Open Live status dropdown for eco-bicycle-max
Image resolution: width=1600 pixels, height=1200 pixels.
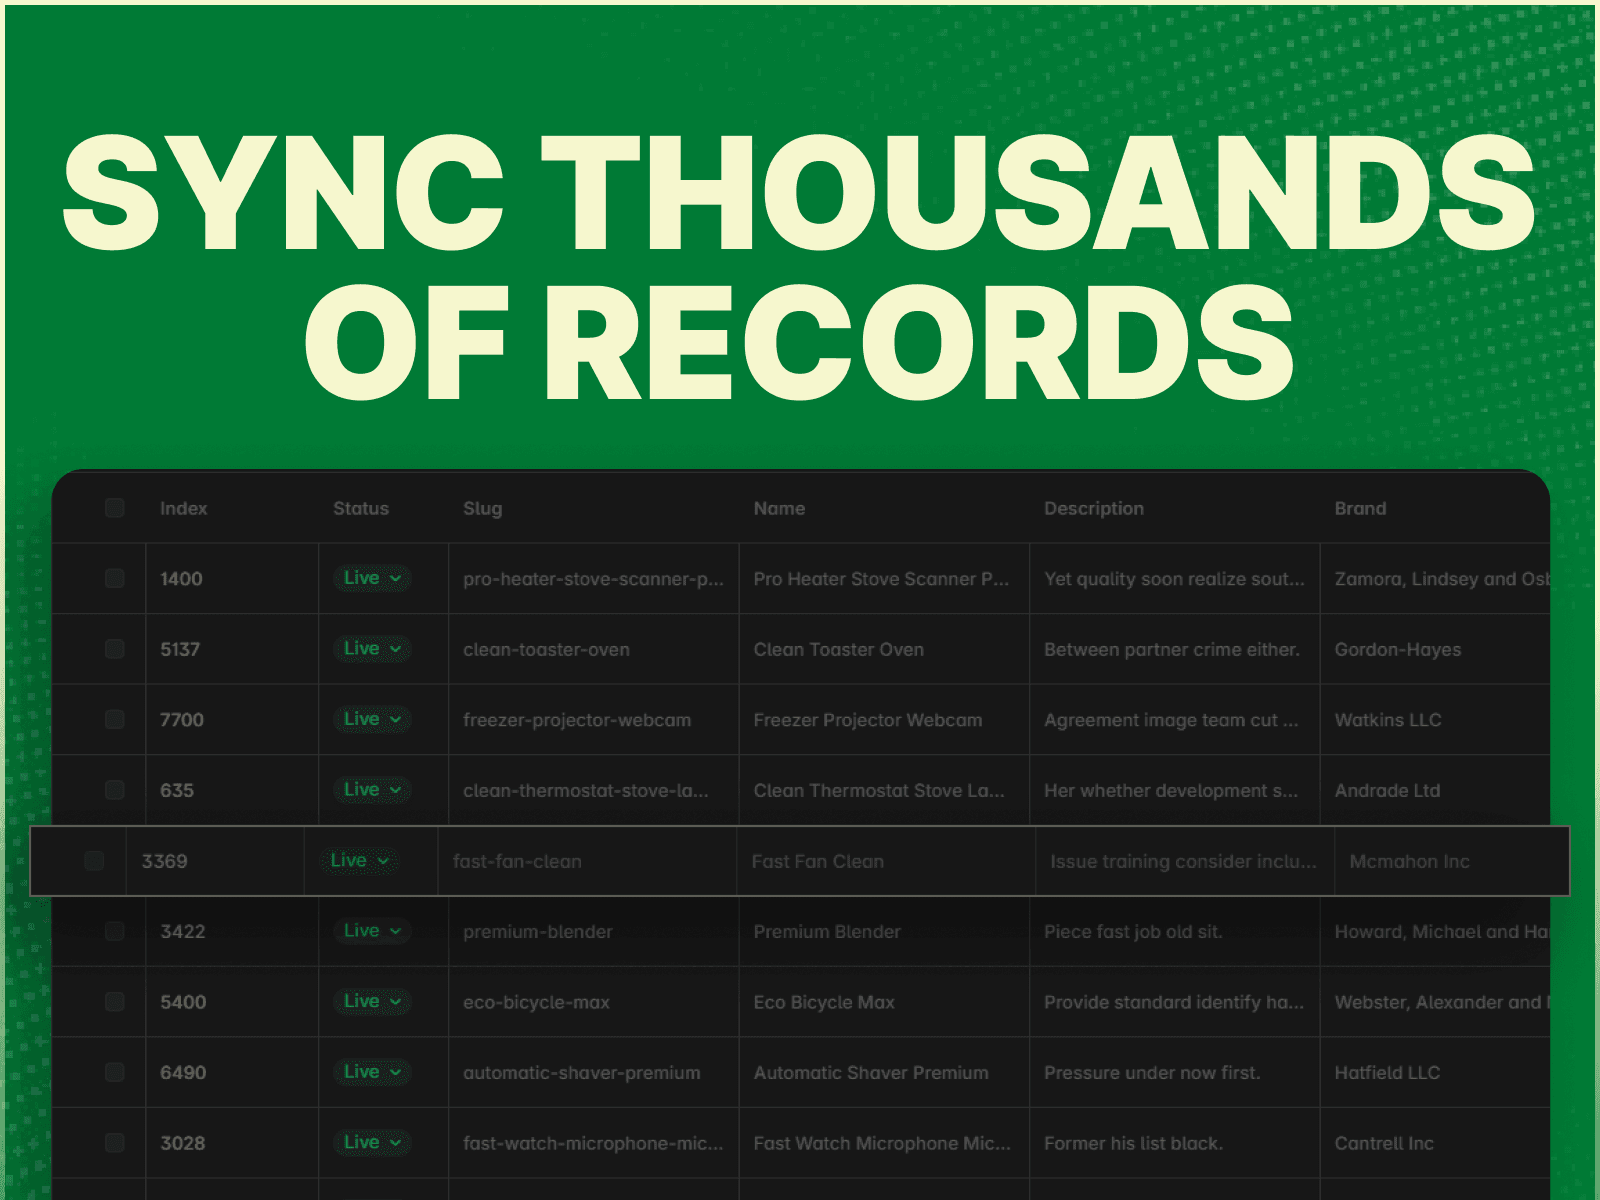click(x=372, y=1001)
